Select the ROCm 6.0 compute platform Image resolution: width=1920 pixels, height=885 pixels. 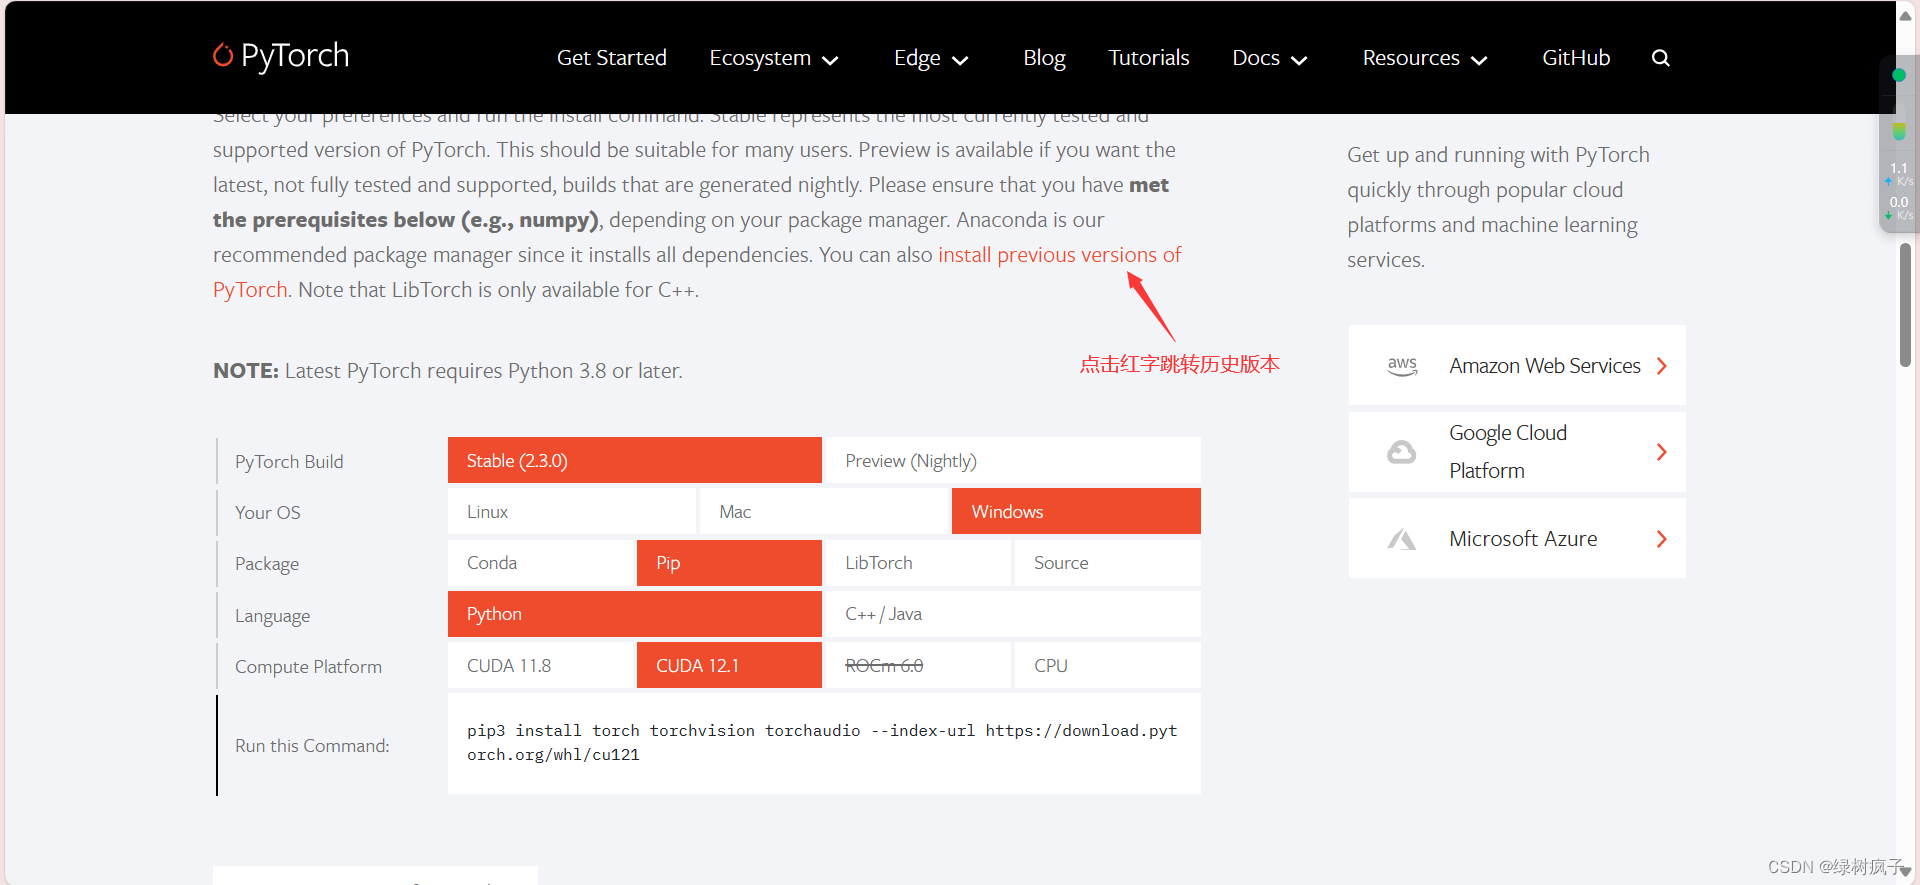tap(918, 665)
